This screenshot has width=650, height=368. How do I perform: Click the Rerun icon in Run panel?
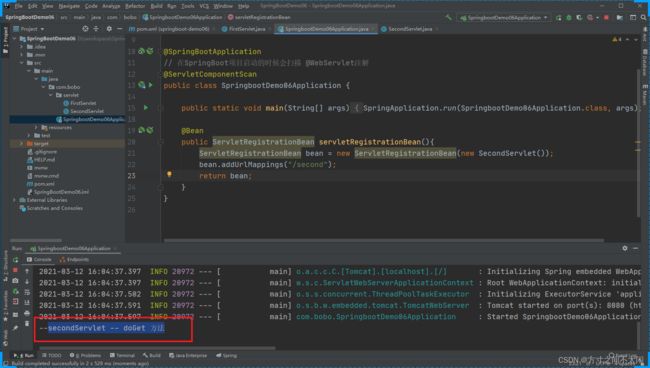point(16,260)
